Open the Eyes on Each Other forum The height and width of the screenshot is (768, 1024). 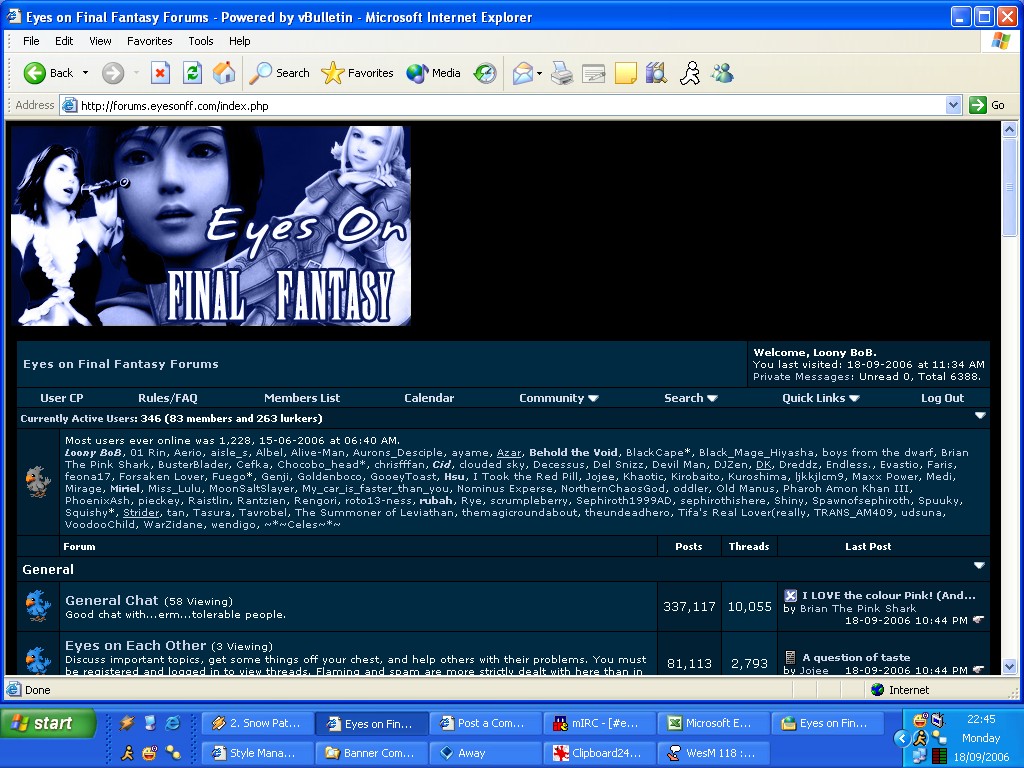(x=135, y=645)
